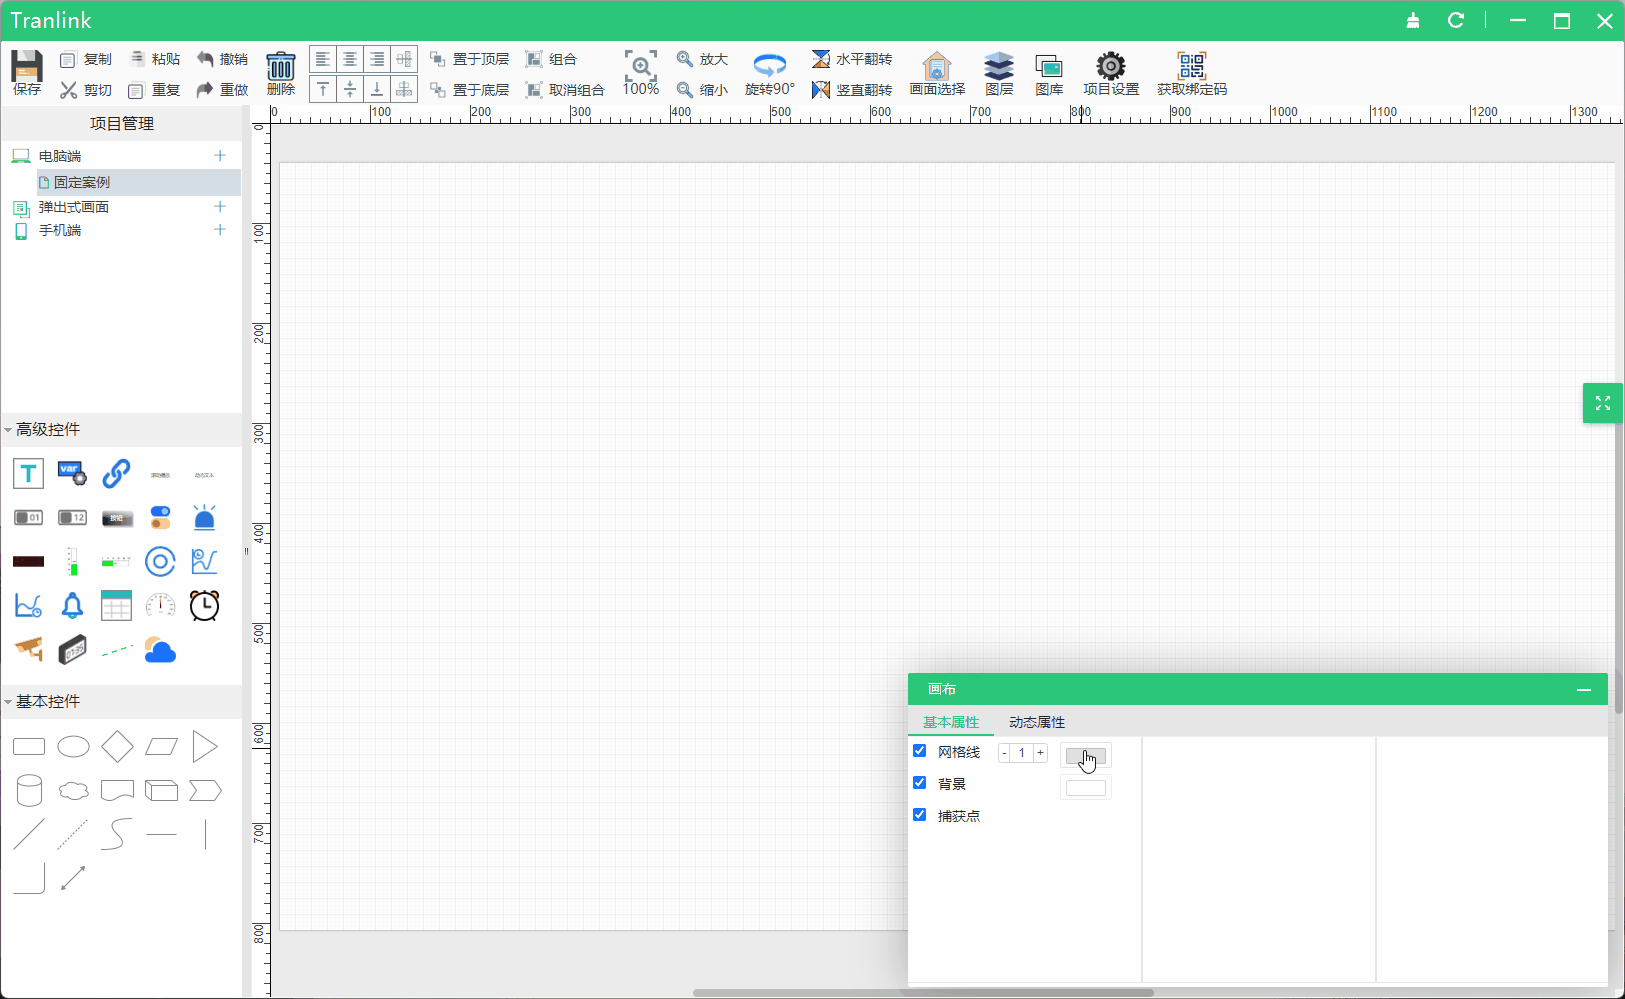Select the digital clock display widget
The height and width of the screenshot is (999, 1625).
coord(72,650)
